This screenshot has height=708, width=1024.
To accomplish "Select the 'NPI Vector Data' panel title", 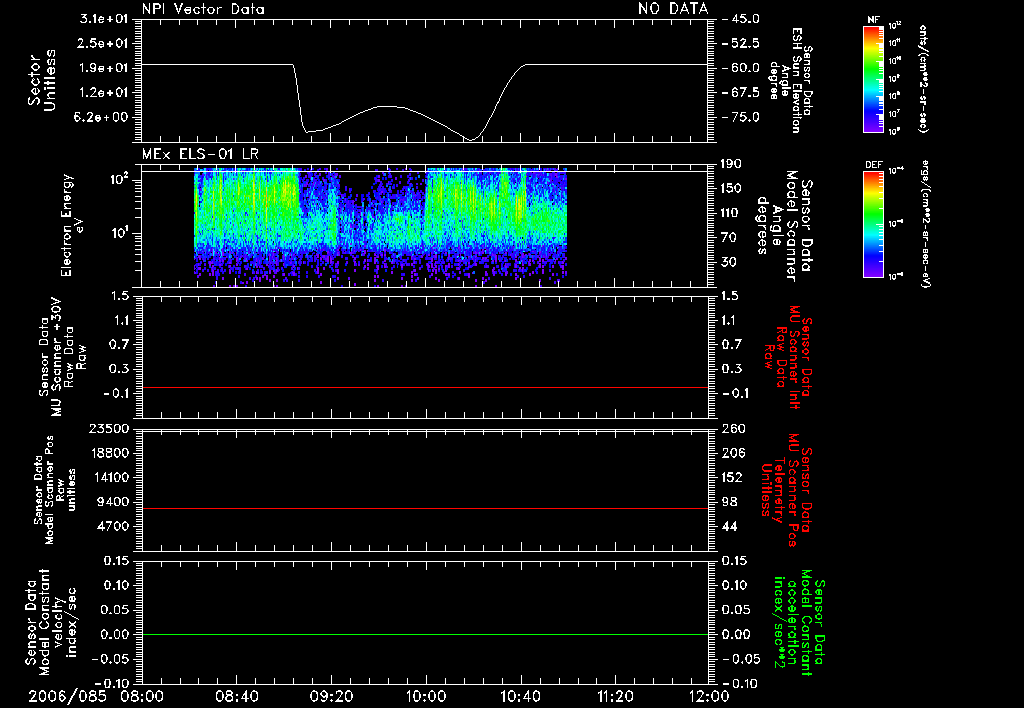I will coord(203,9).
